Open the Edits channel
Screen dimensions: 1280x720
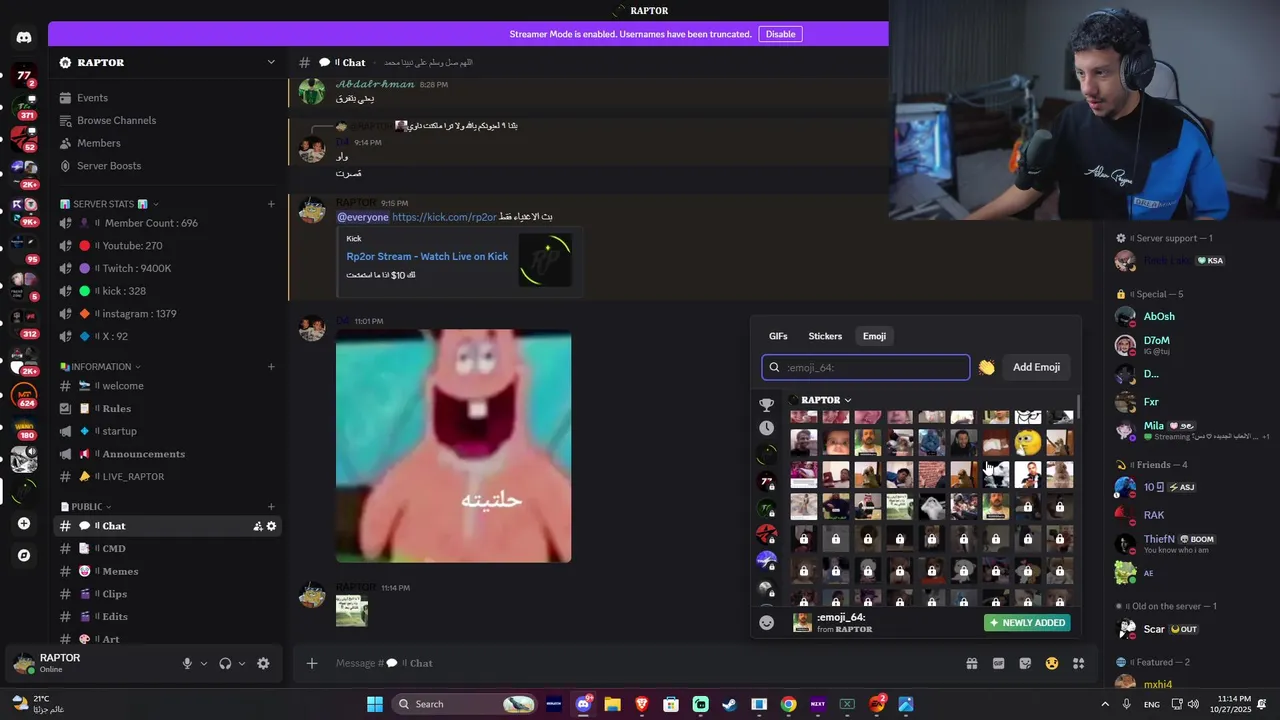[x=168, y=617]
